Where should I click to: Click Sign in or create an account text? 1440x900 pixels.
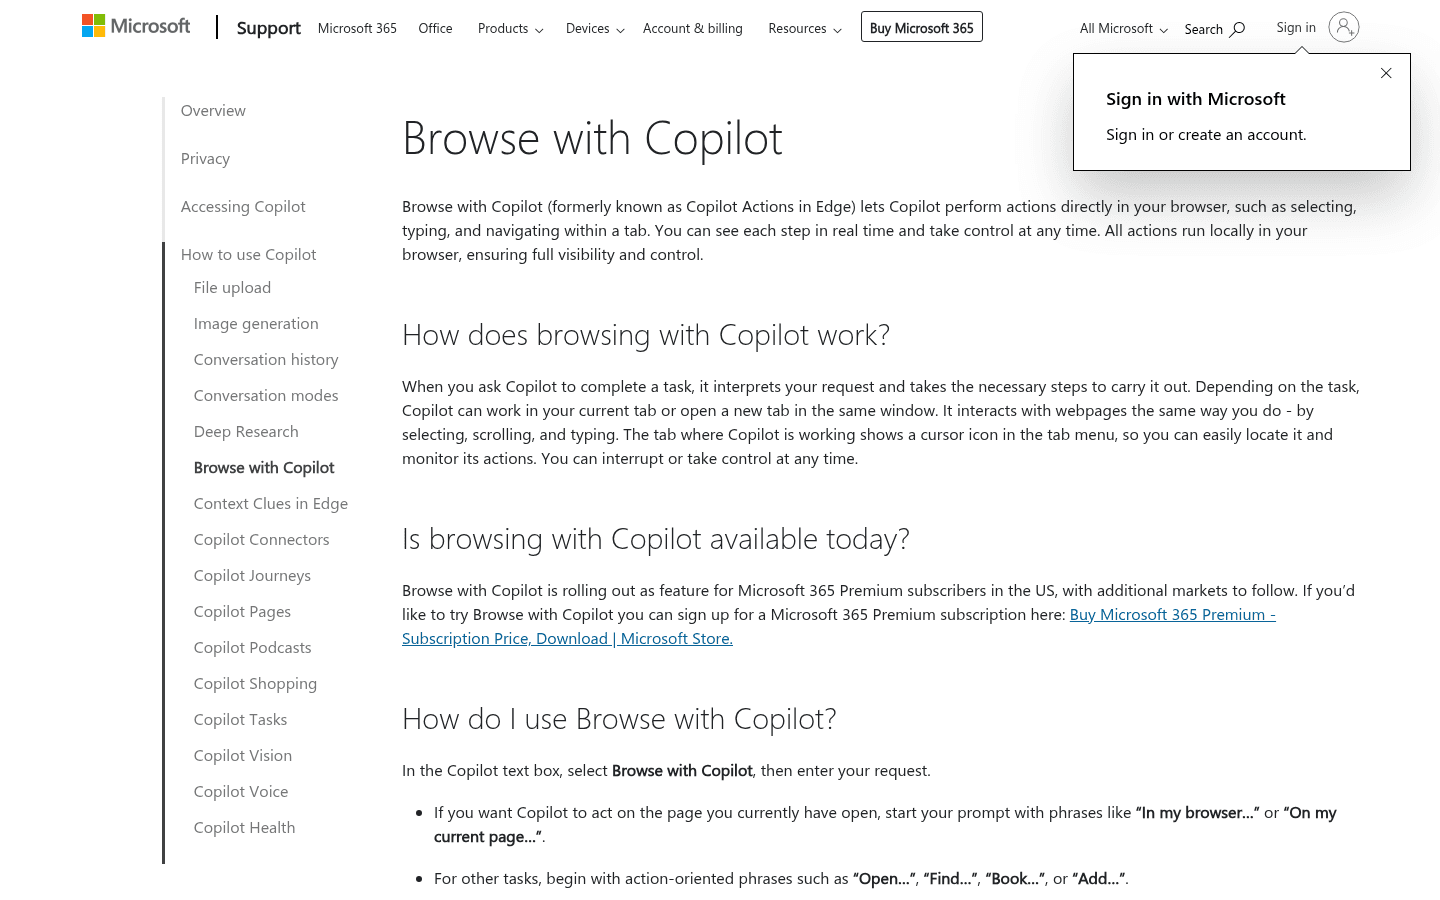point(1206,134)
